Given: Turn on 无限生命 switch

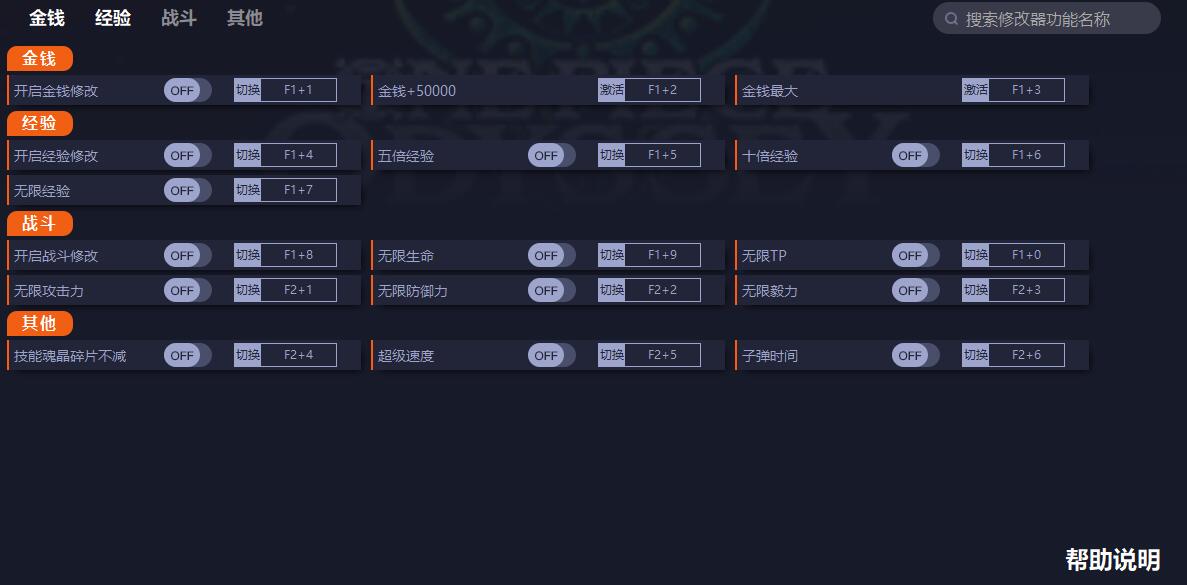Looking at the screenshot, I should point(551,256).
